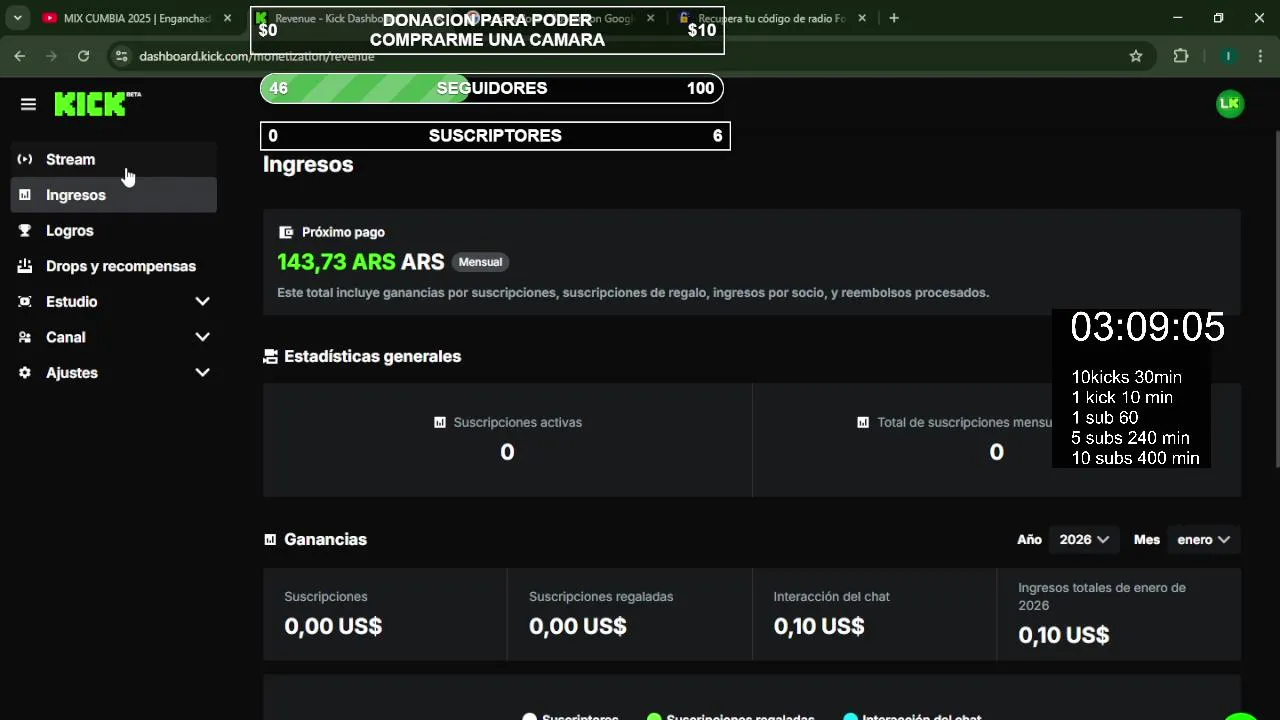
Task: Open the browser extensions puzzle icon
Action: click(x=1181, y=56)
